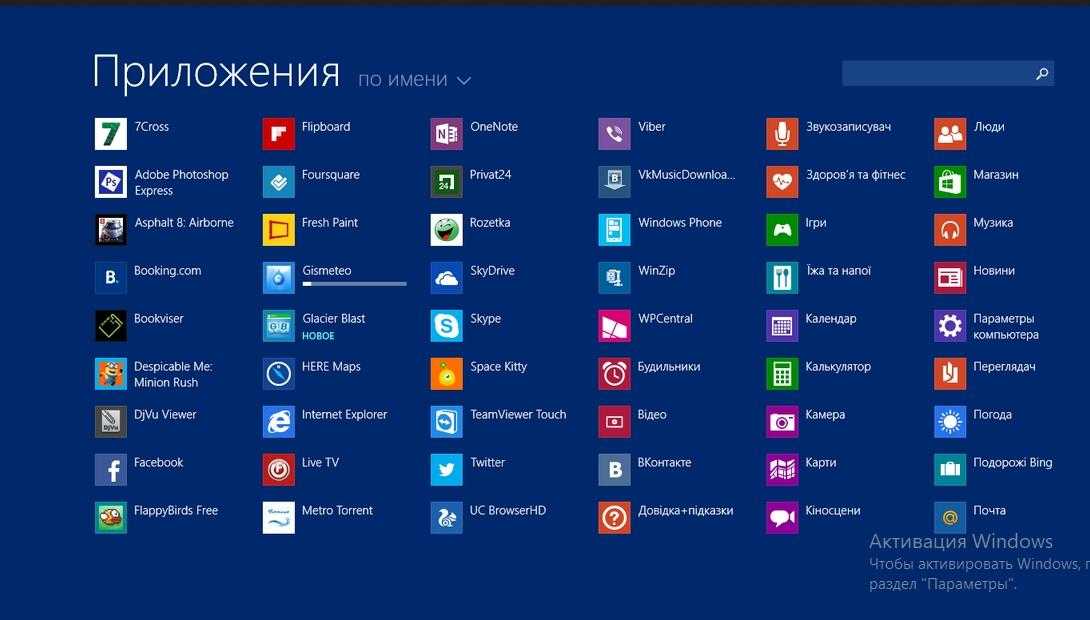Click the search magnifier button

(x=1042, y=73)
